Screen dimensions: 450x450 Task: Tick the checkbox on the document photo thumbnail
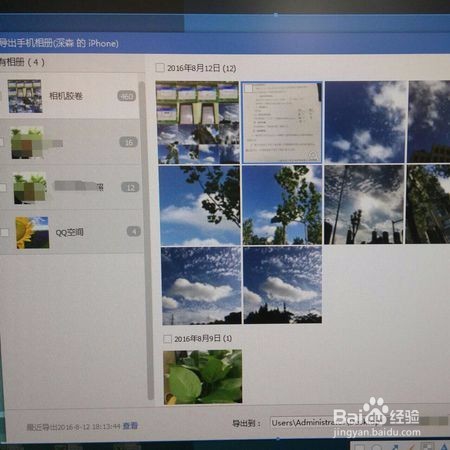[248, 88]
